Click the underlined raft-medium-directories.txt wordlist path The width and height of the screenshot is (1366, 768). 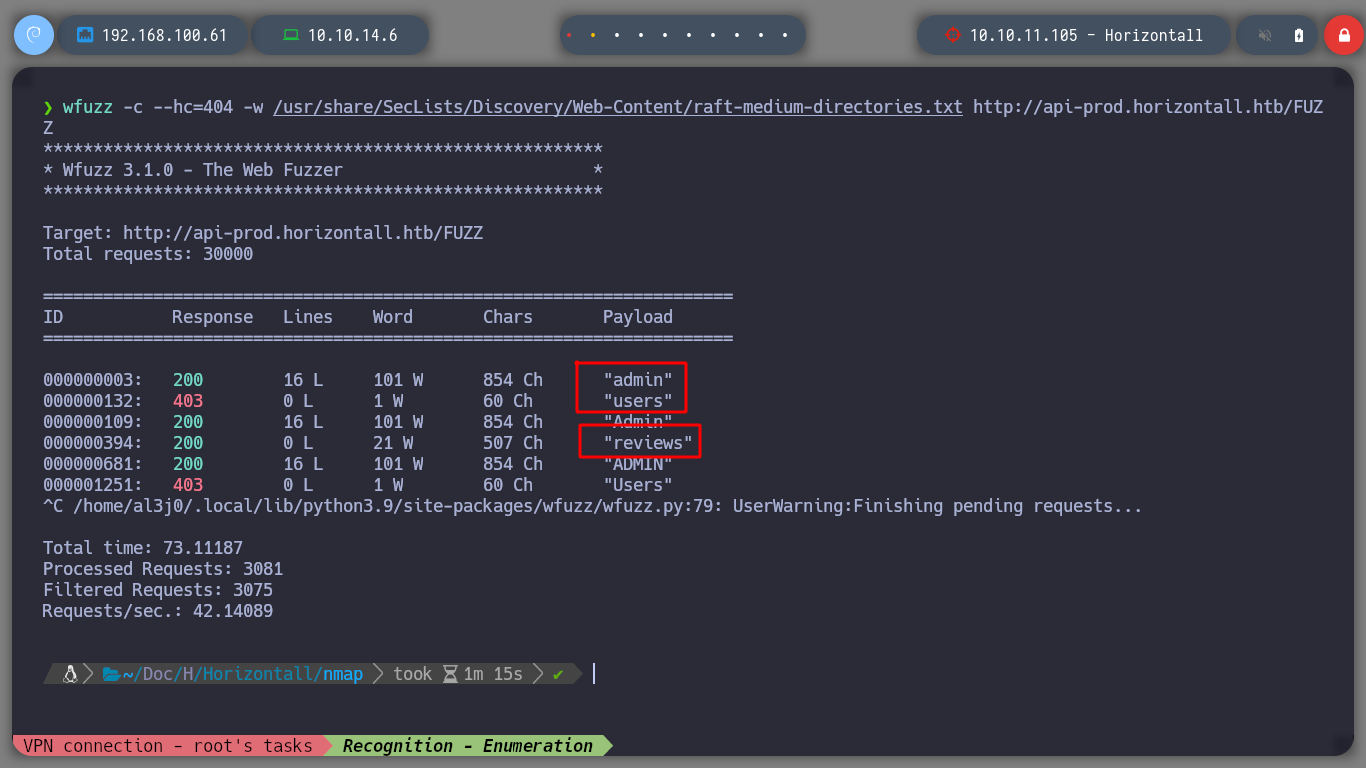(x=618, y=107)
